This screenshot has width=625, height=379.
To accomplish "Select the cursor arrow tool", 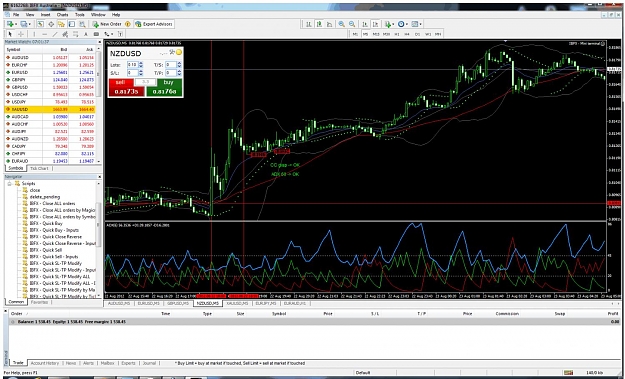I will point(10,34).
